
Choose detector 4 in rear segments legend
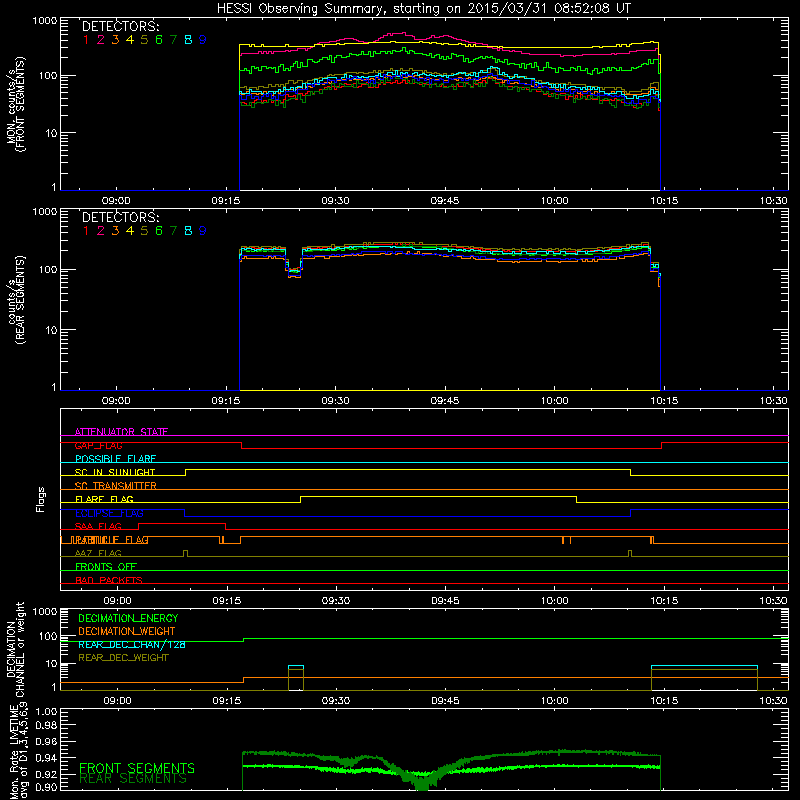pos(130,231)
